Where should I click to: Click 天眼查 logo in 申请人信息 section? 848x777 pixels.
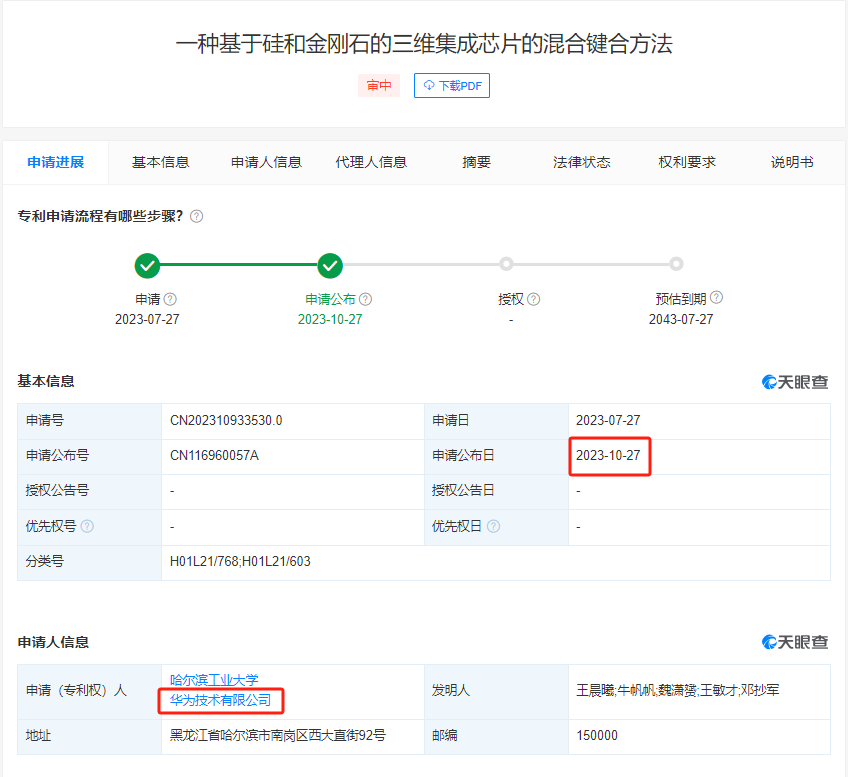[796, 642]
